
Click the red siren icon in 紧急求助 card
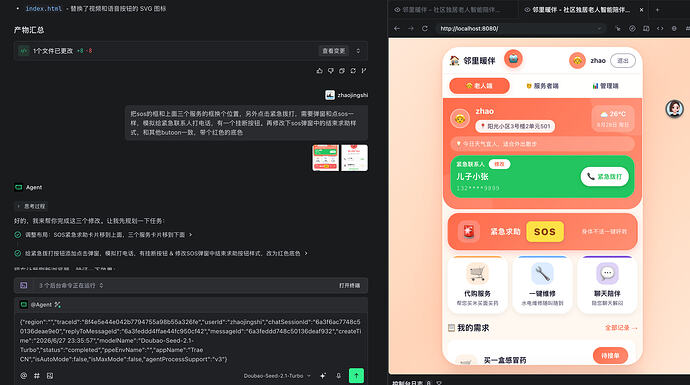469,231
